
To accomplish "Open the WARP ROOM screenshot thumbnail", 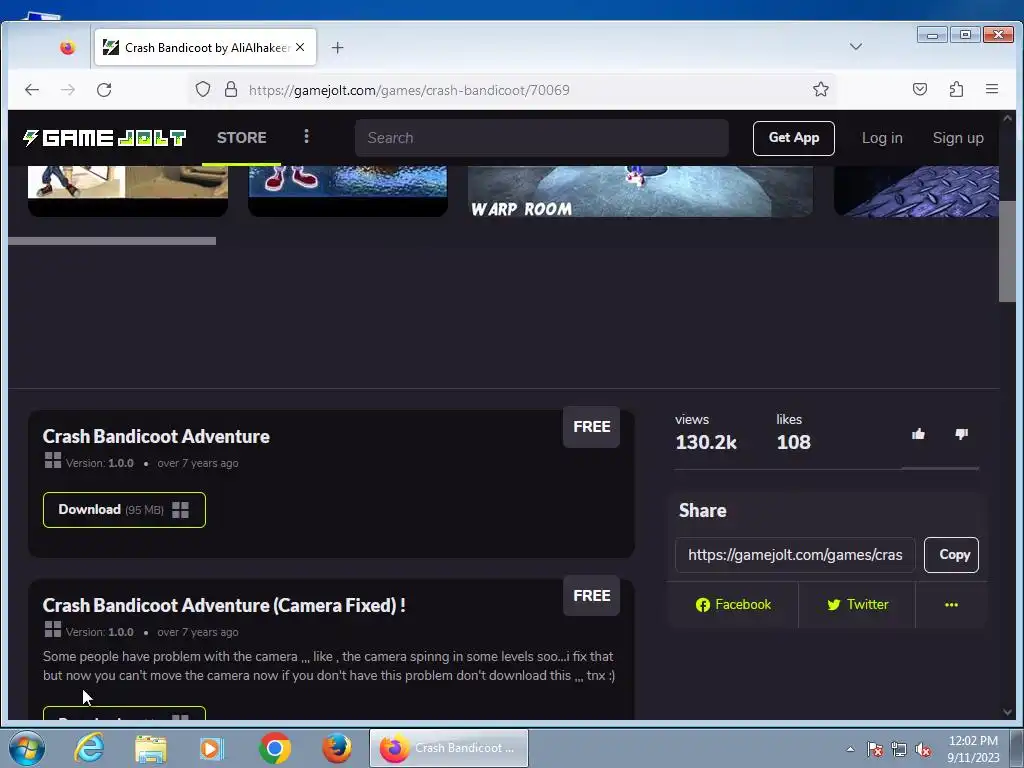I will pyautogui.click(x=640, y=191).
